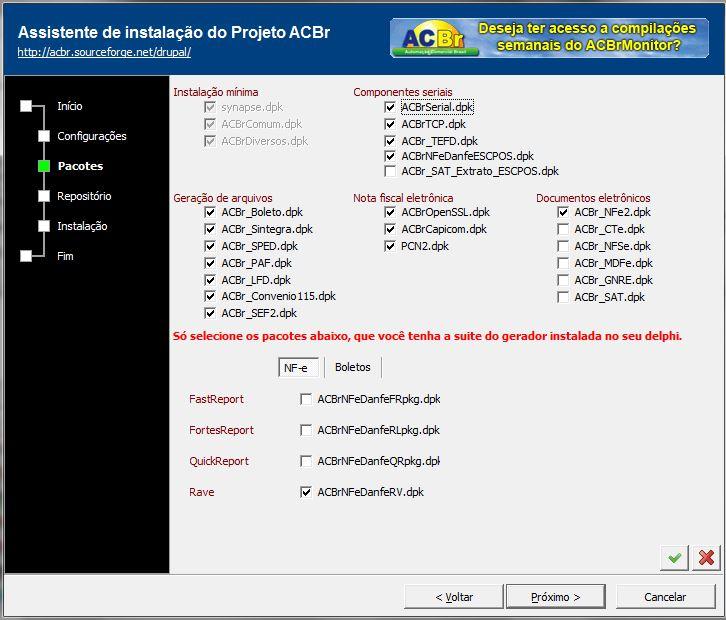Toggle ACBrCapicom.dpk checkbox

[x=390, y=229]
